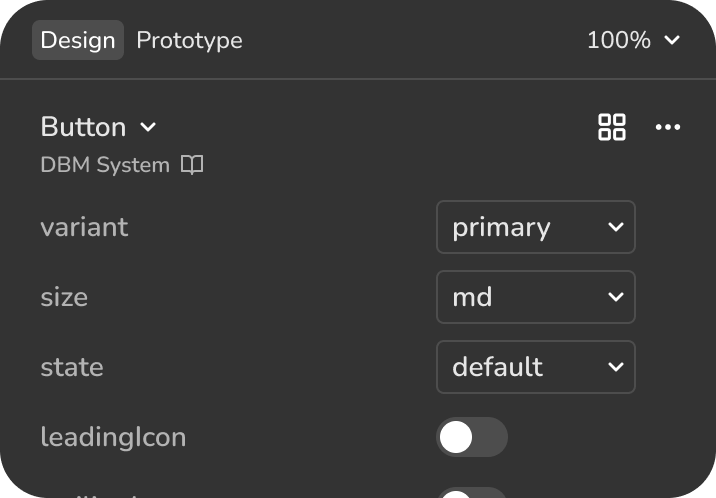
Task: Click the size property label
Action: click(64, 297)
